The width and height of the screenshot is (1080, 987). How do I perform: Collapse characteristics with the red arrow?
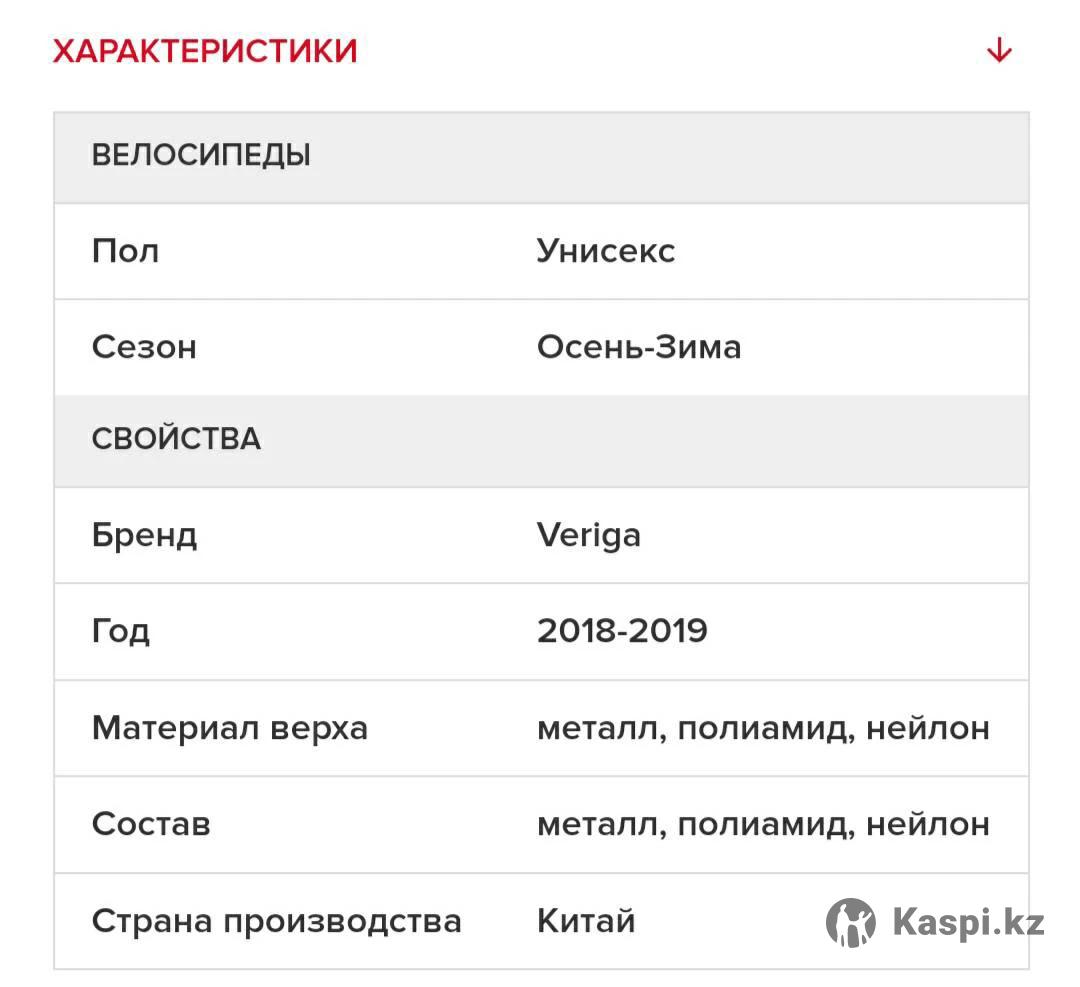[999, 51]
